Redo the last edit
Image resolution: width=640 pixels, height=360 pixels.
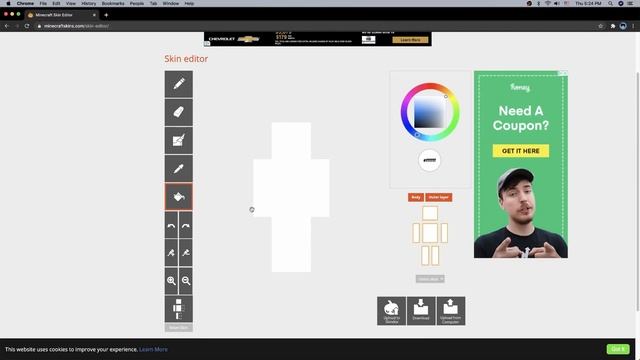pyautogui.click(x=186, y=225)
